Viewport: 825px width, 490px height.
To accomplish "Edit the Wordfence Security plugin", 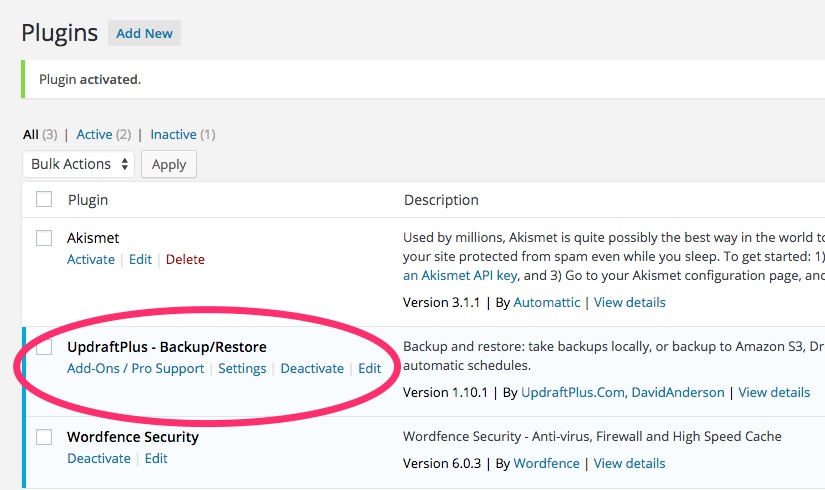I will 156,458.
